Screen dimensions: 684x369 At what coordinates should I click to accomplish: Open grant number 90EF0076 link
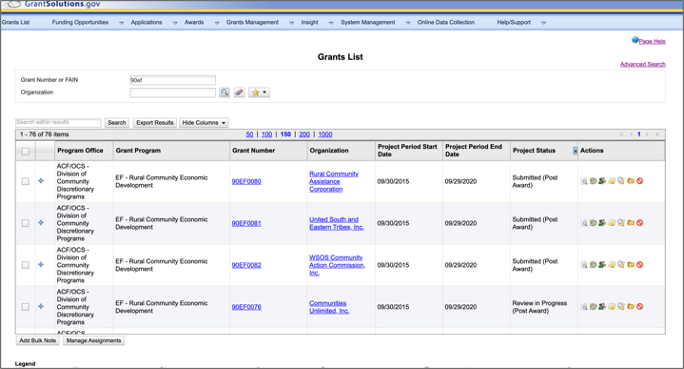[x=246, y=307]
